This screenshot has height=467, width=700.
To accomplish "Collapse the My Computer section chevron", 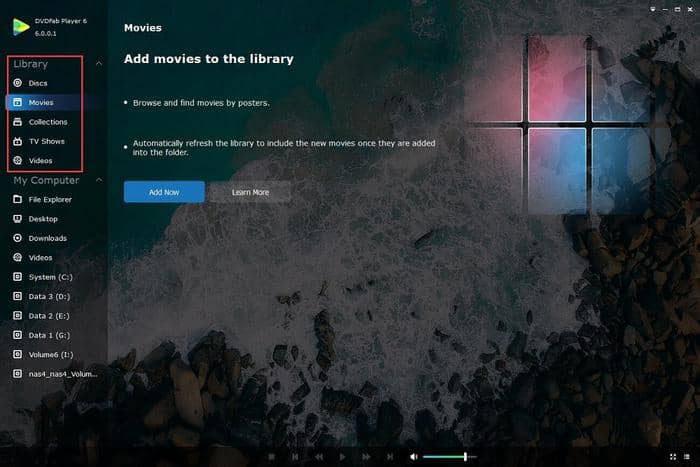I will [99, 180].
